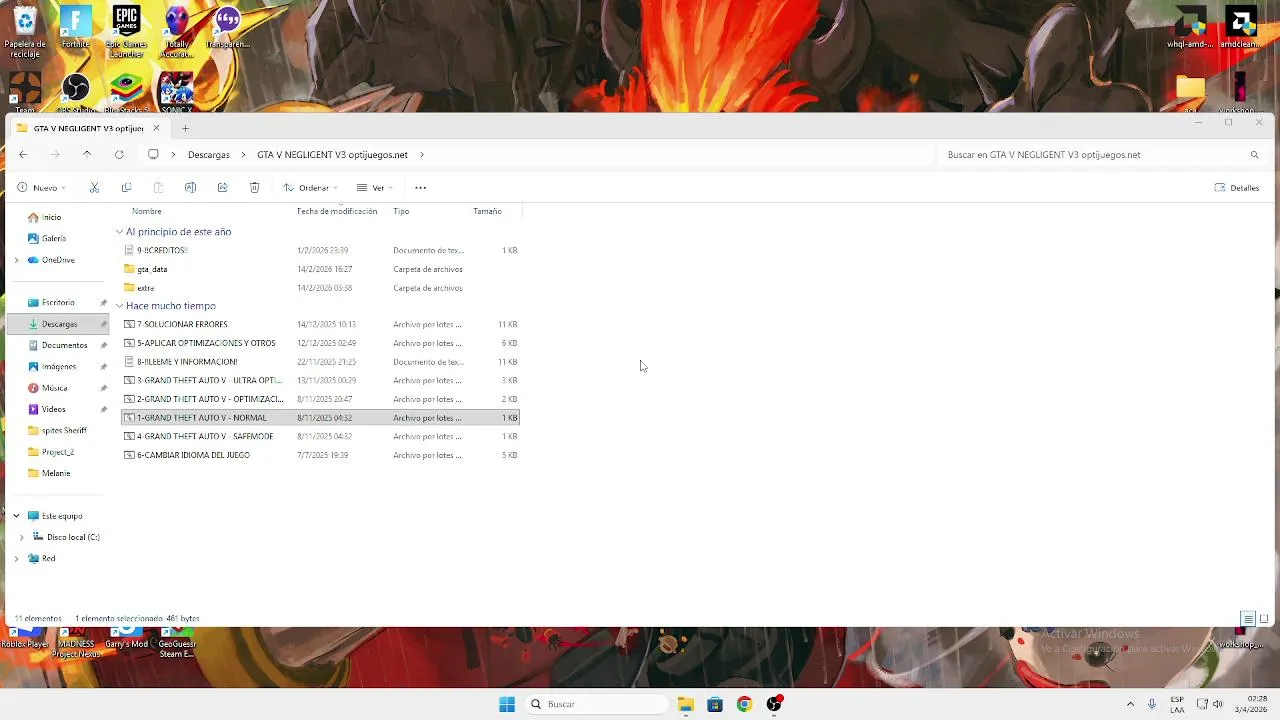
Task: Click the Windows Start button
Action: tap(507, 704)
